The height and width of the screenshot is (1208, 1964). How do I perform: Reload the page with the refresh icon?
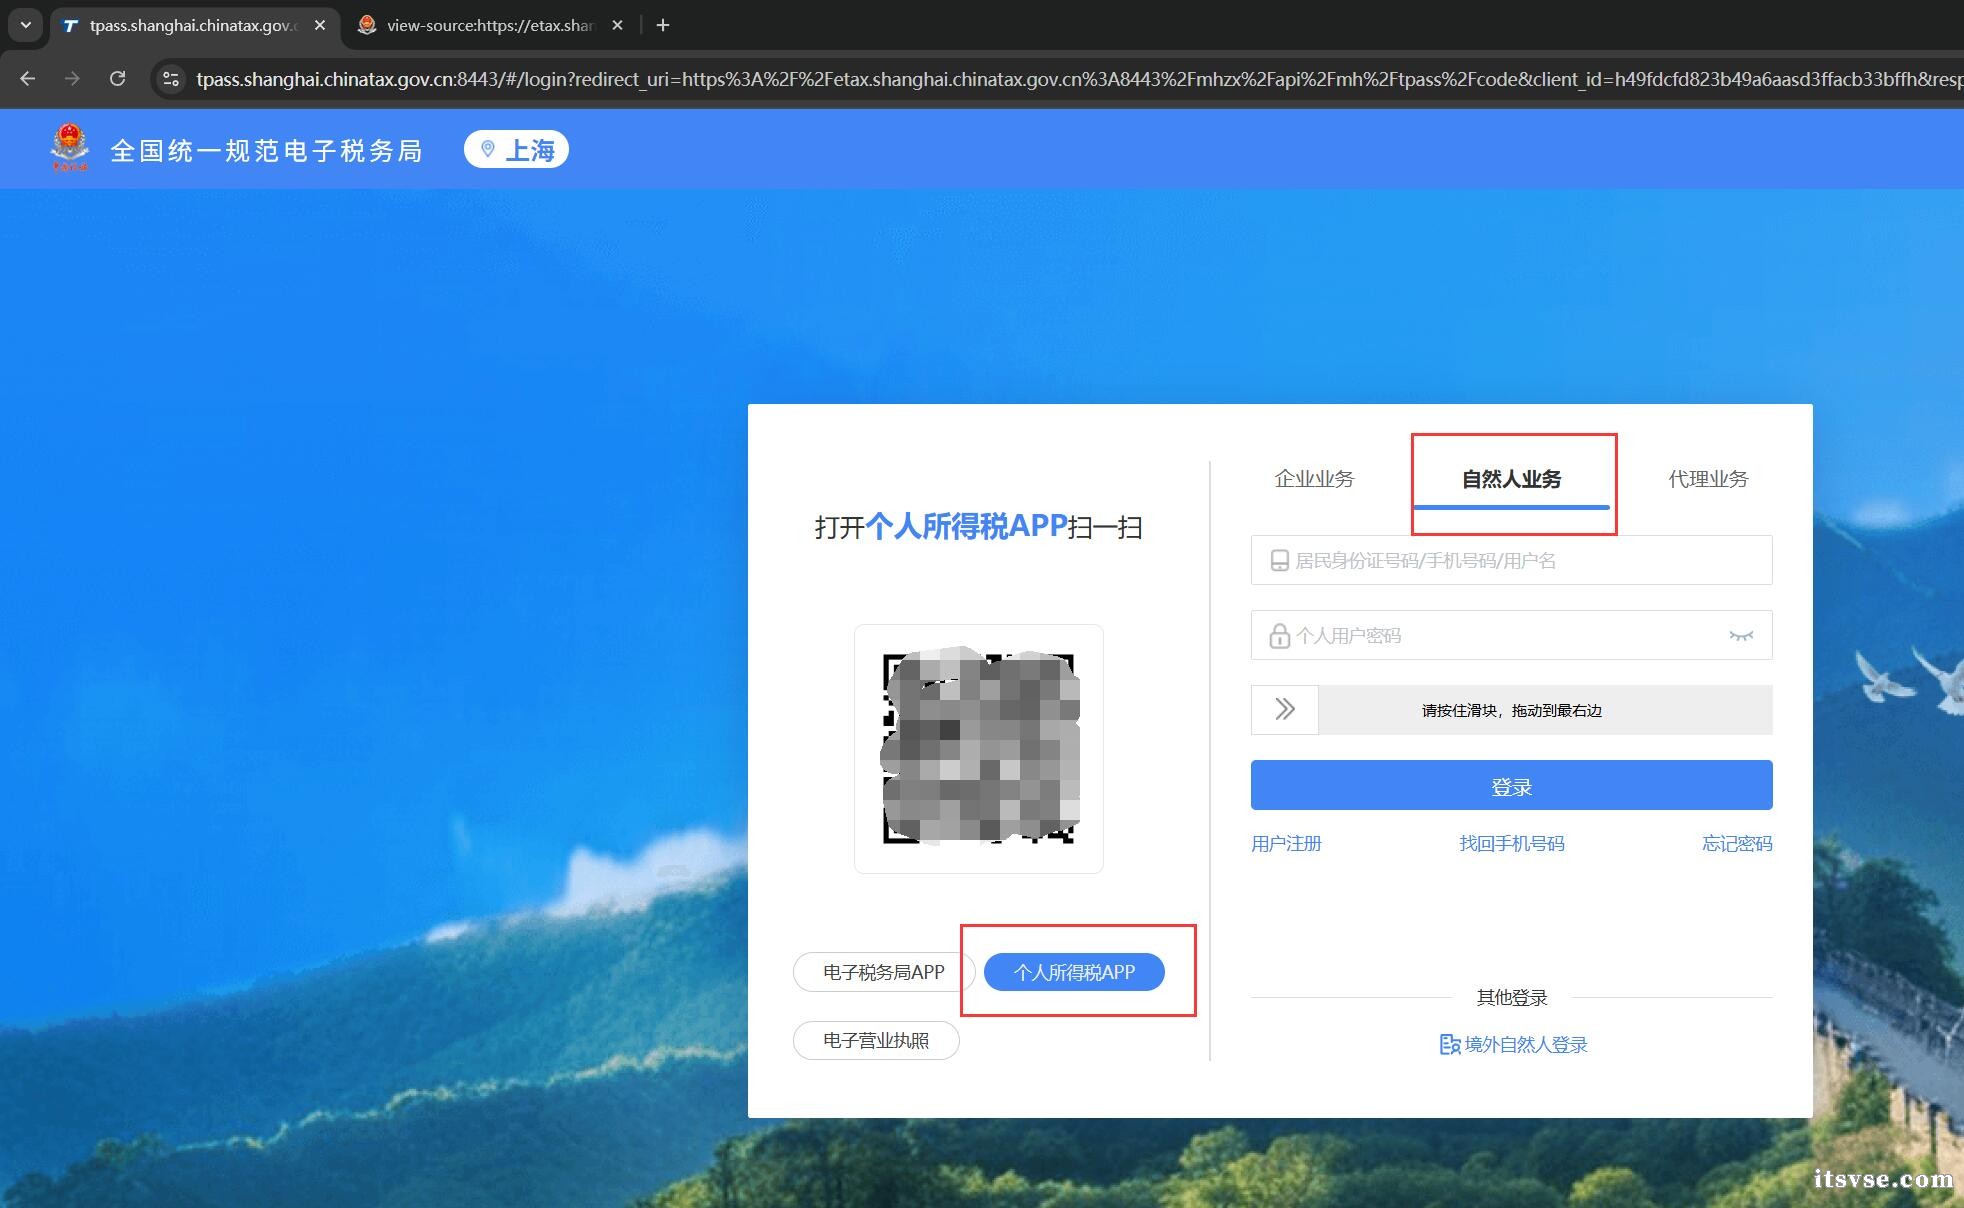117,78
